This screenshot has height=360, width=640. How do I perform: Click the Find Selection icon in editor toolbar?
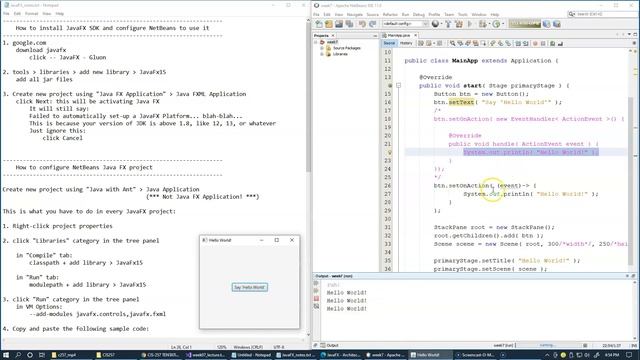453,43
